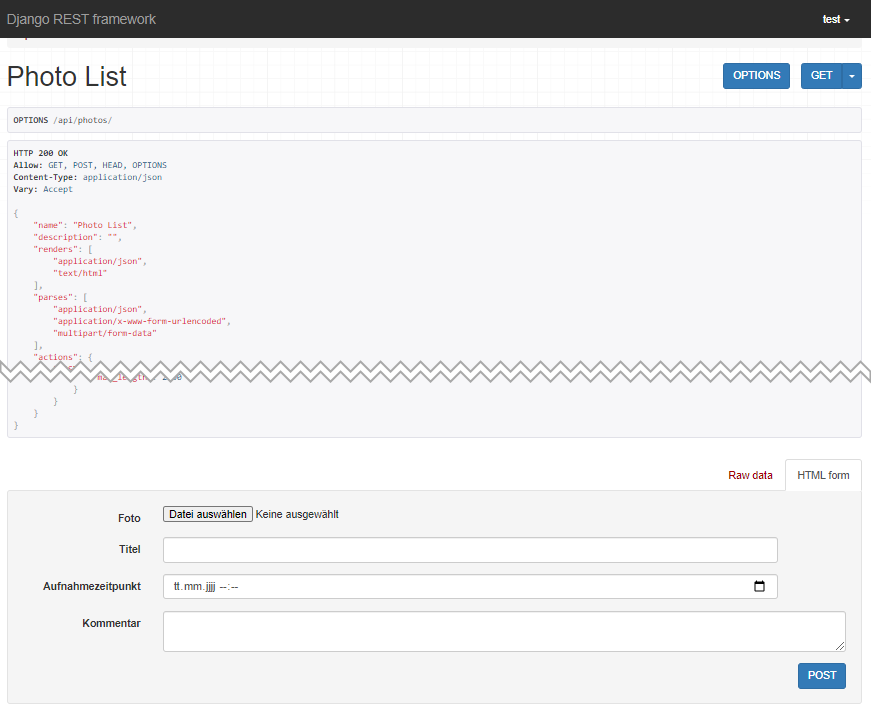Image resolution: width=871 pixels, height=714 pixels.
Task: Focus the Titel text field
Action: tap(470, 550)
